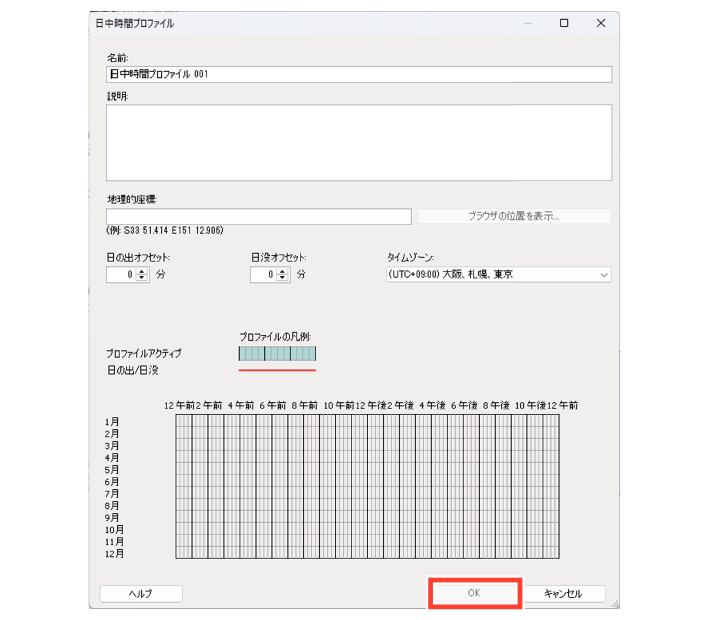Click the 1月 row in the time grid
The height and width of the screenshot is (620, 708).
(366, 421)
